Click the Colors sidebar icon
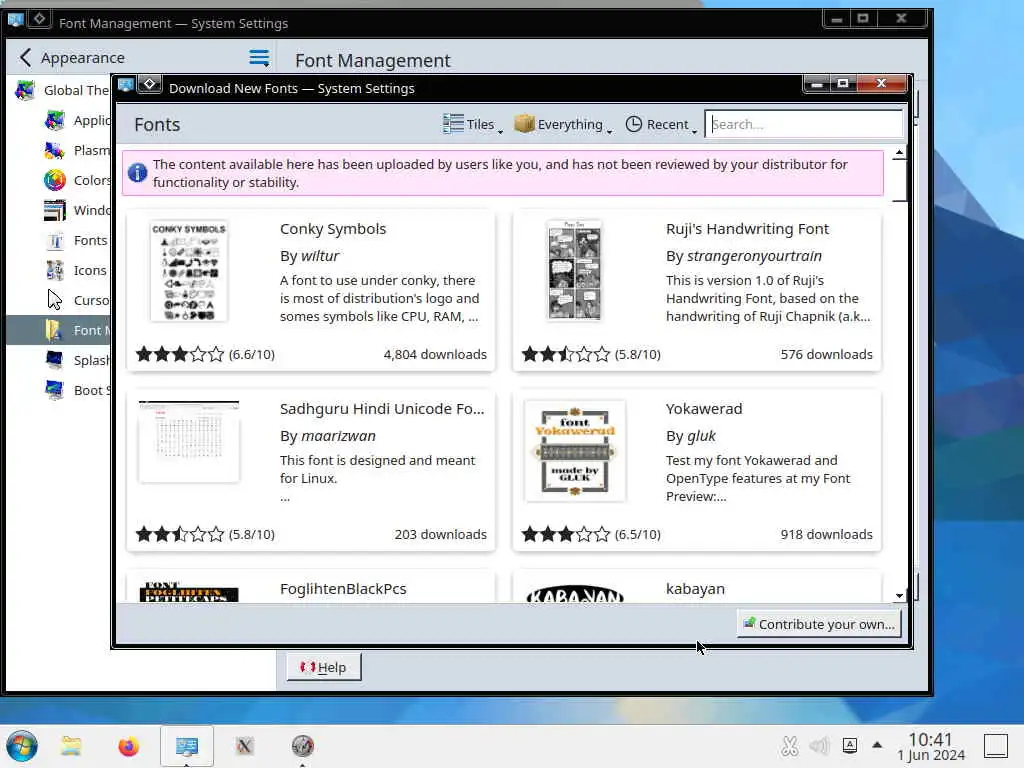Viewport: 1024px width, 768px height. 55,180
